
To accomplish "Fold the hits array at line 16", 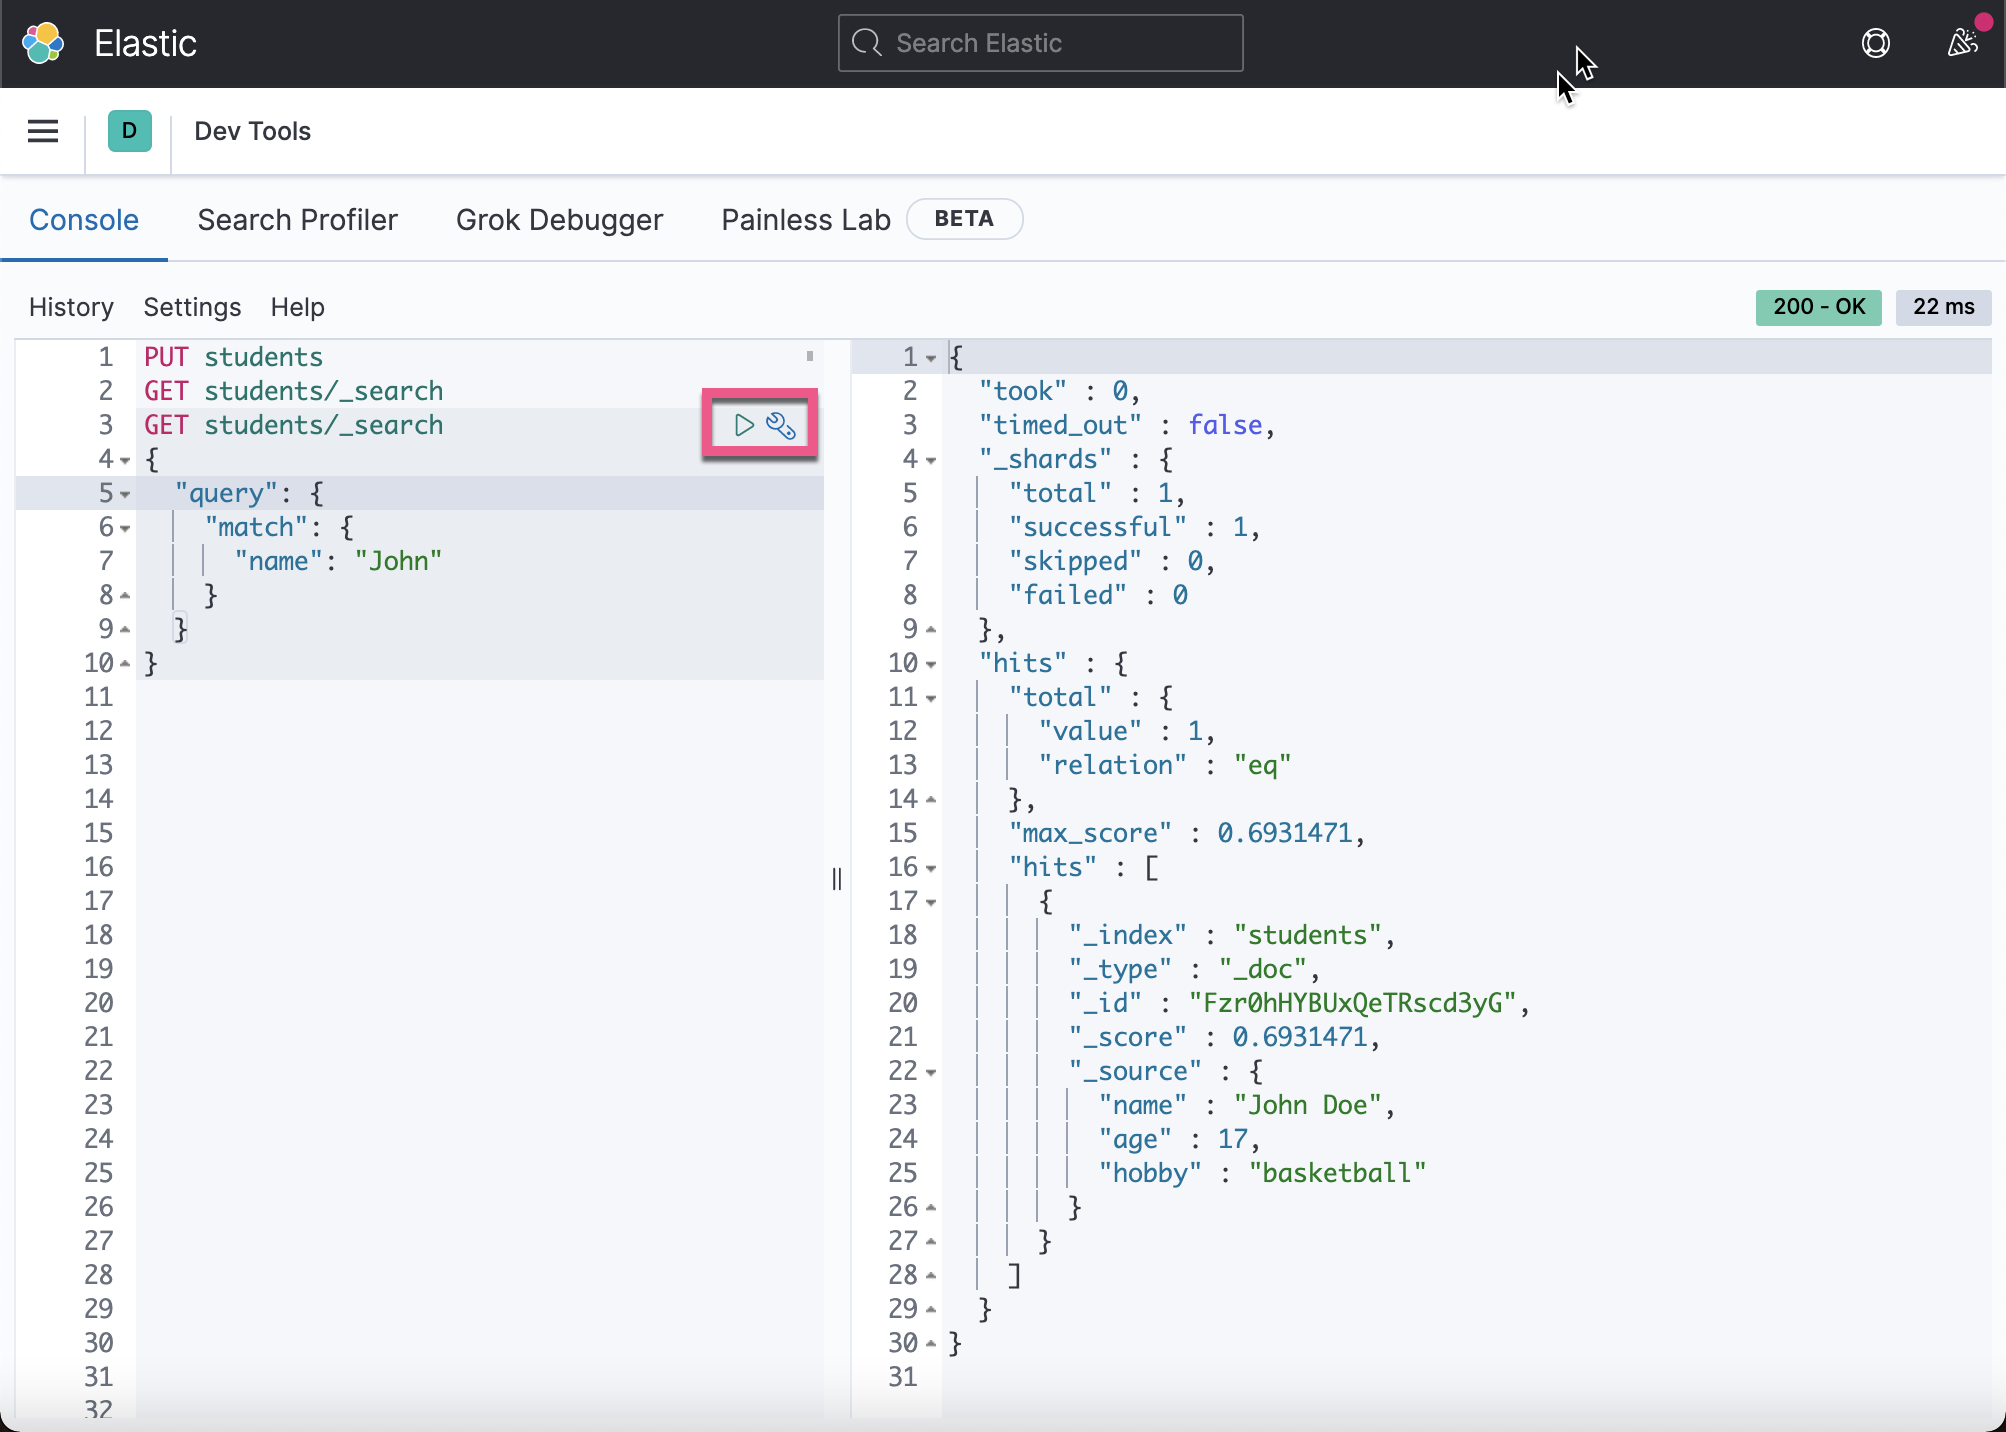I will point(931,868).
